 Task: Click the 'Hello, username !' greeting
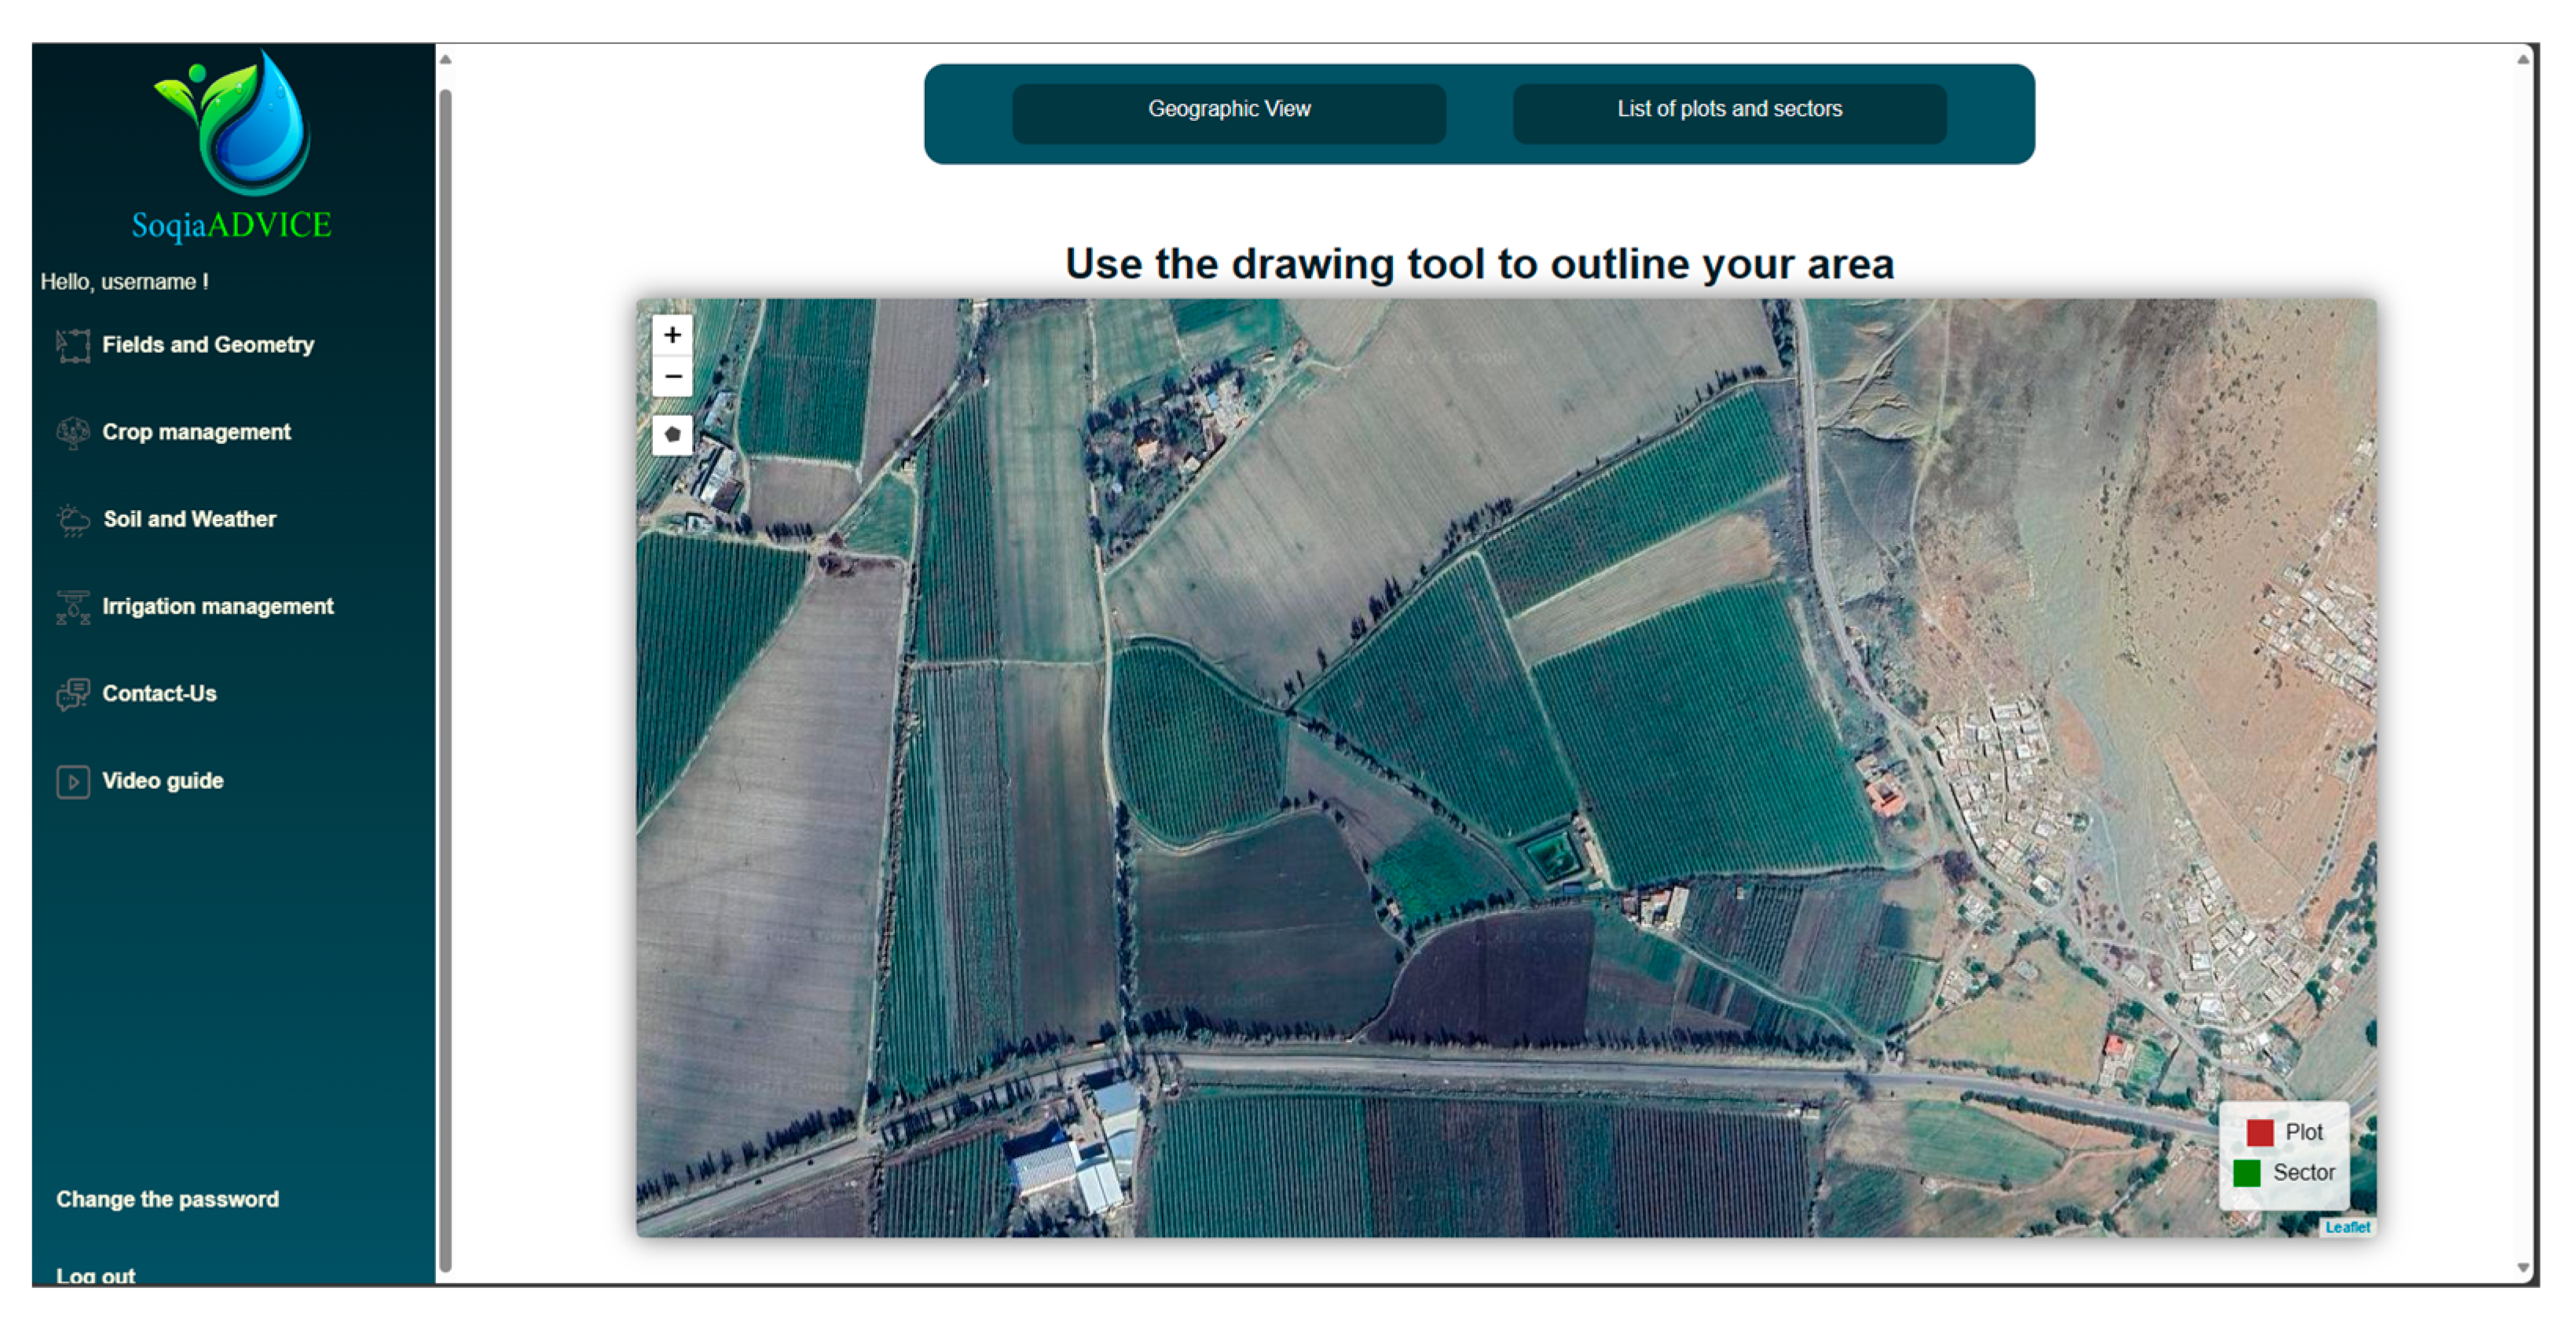(124, 282)
